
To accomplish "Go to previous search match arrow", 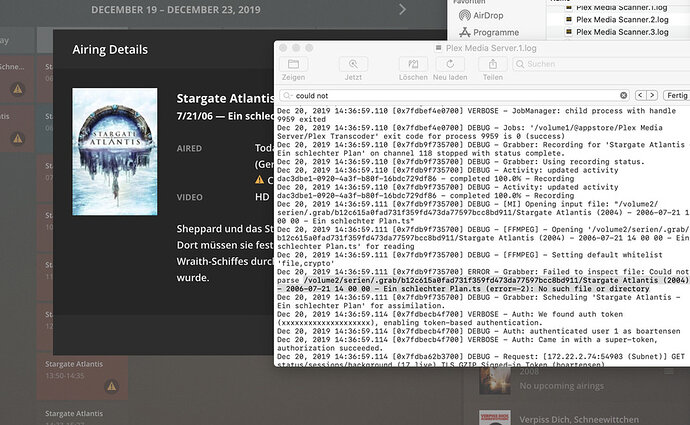I will tap(640, 95).
